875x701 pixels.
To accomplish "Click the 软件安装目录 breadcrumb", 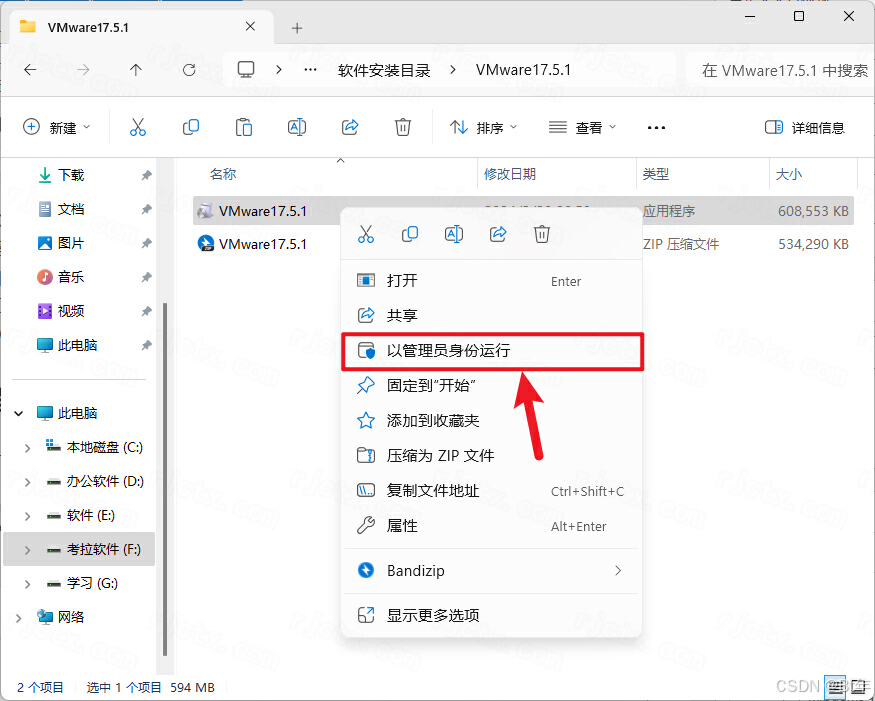I will tap(384, 70).
